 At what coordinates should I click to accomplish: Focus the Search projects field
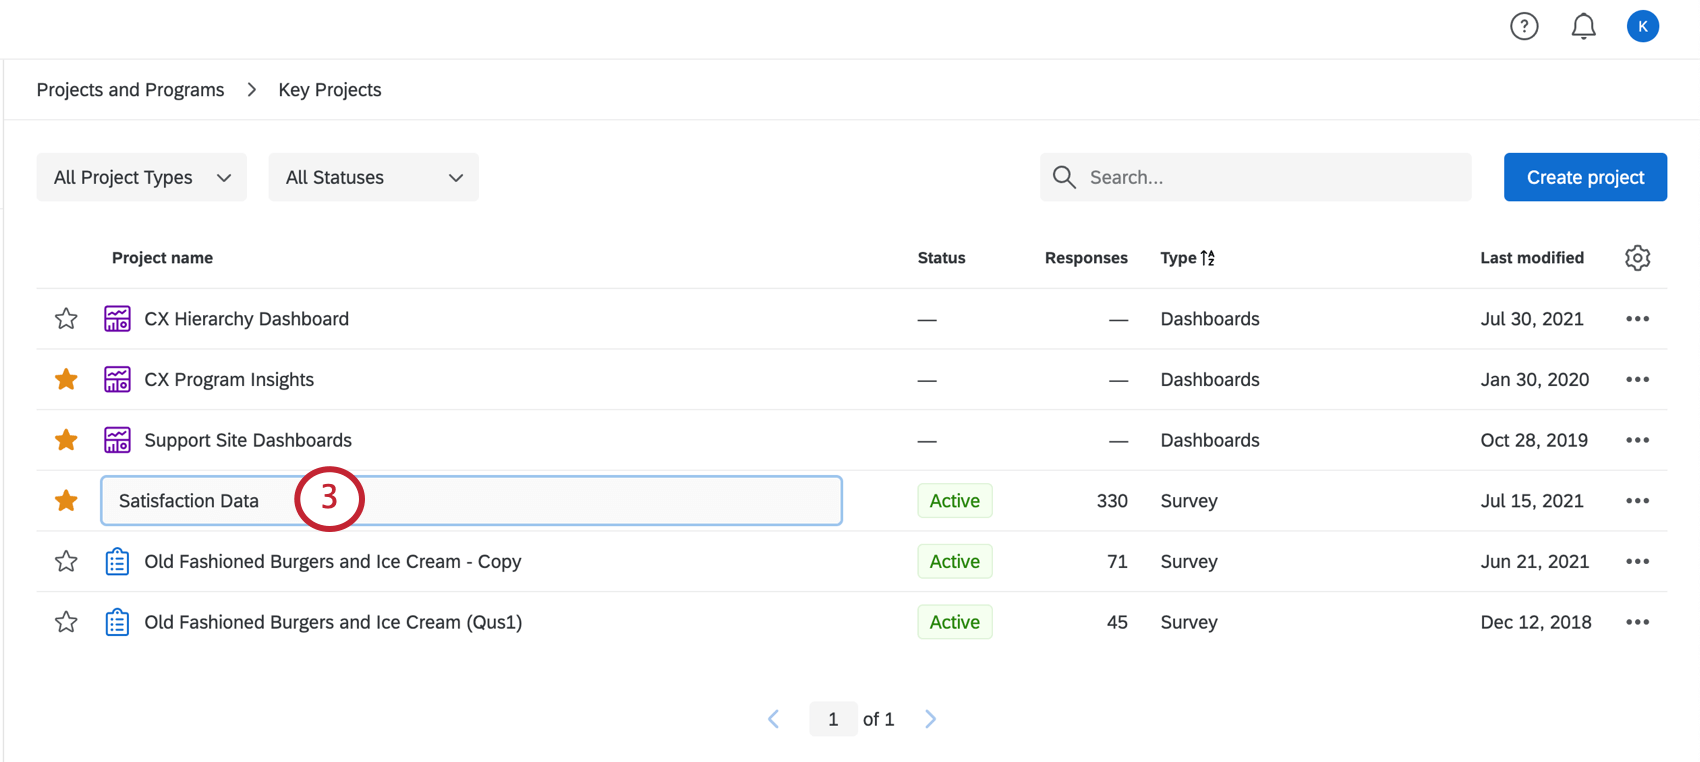pos(1270,177)
